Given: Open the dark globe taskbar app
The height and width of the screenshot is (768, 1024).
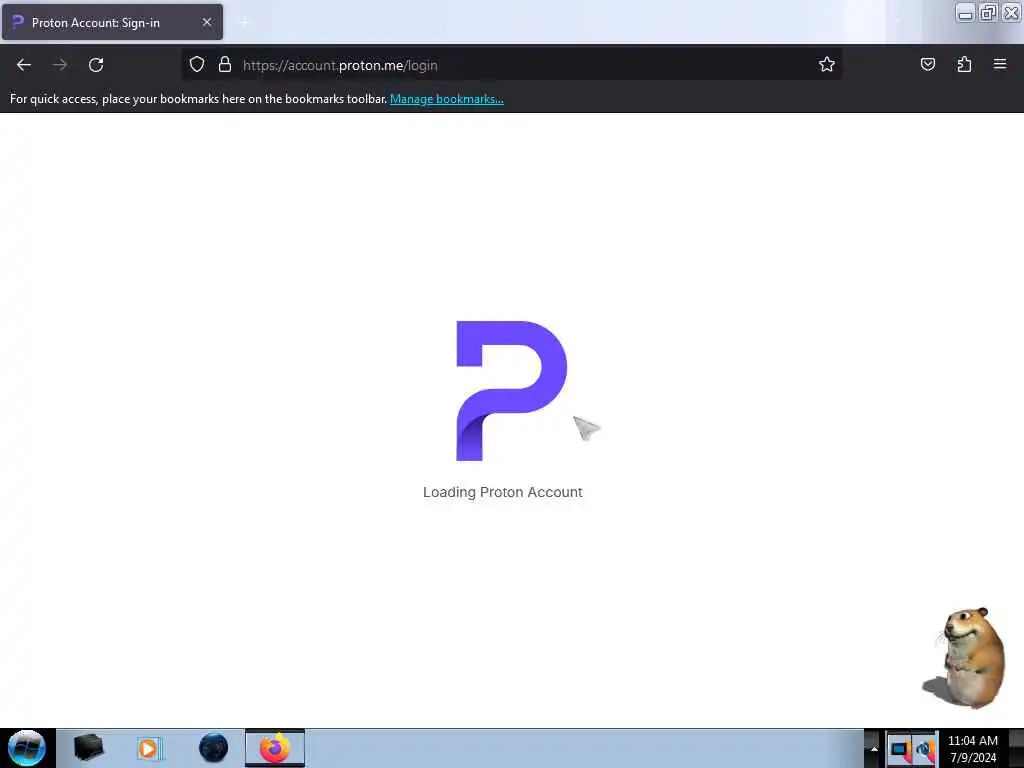Looking at the screenshot, I should [214, 748].
